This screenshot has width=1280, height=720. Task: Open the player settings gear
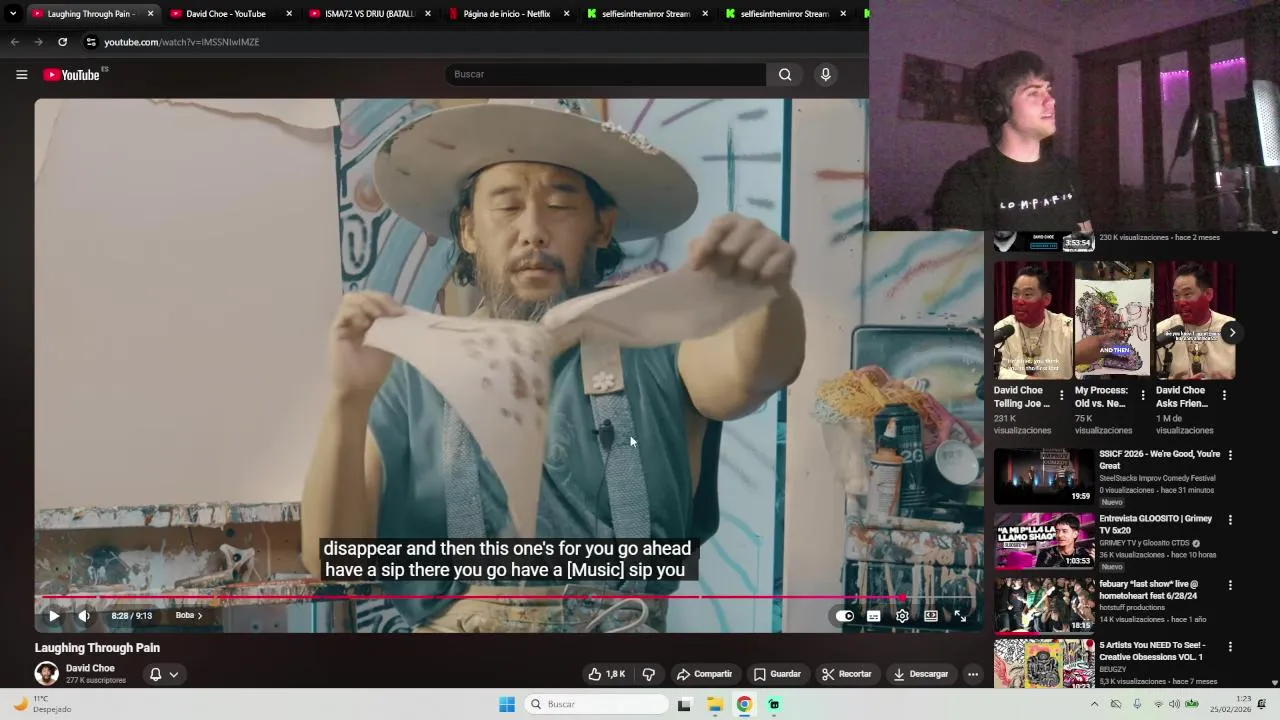tap(902, 616)
